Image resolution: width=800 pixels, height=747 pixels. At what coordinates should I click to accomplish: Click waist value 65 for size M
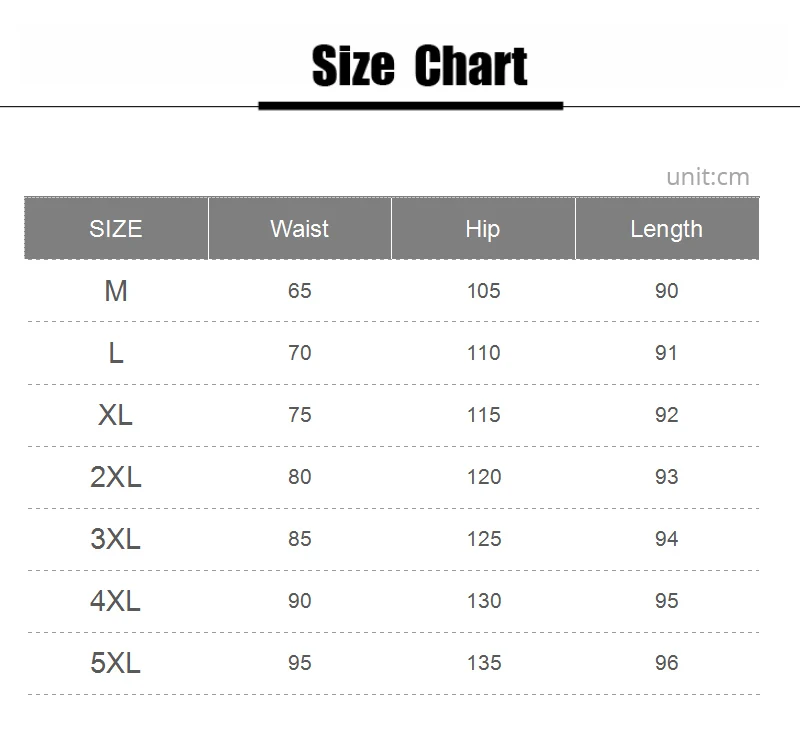pos(299,291)
